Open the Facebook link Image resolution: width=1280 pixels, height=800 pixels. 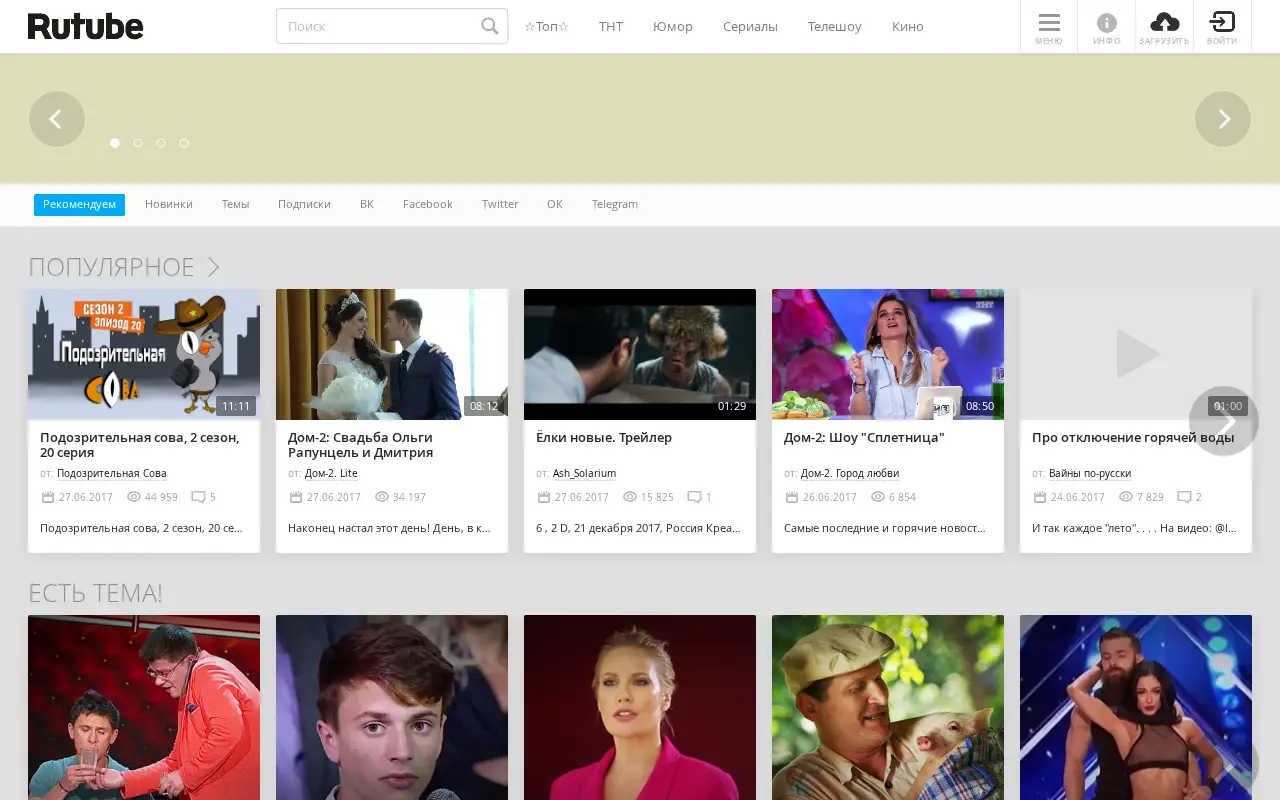(x=428, y=204)
